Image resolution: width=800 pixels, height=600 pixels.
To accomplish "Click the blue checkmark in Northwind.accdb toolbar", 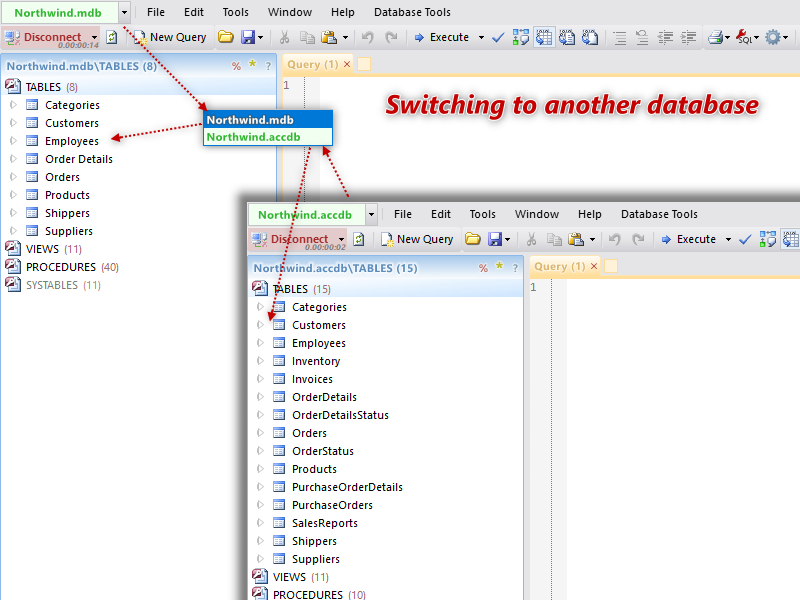I will point(745,239).
